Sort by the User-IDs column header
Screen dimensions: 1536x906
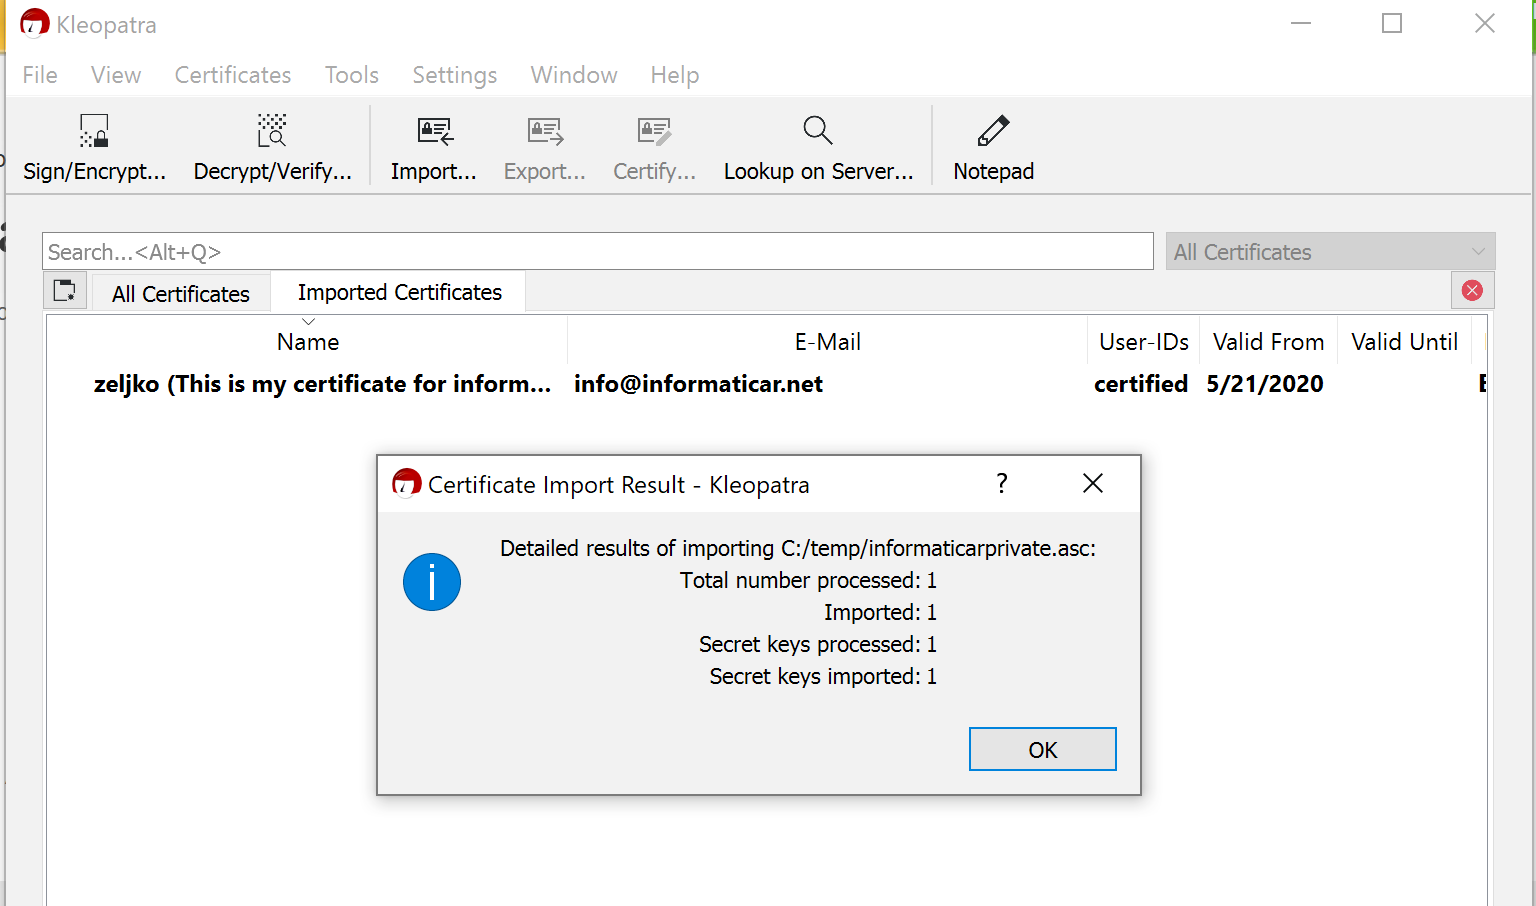(x=1144, y=341)
